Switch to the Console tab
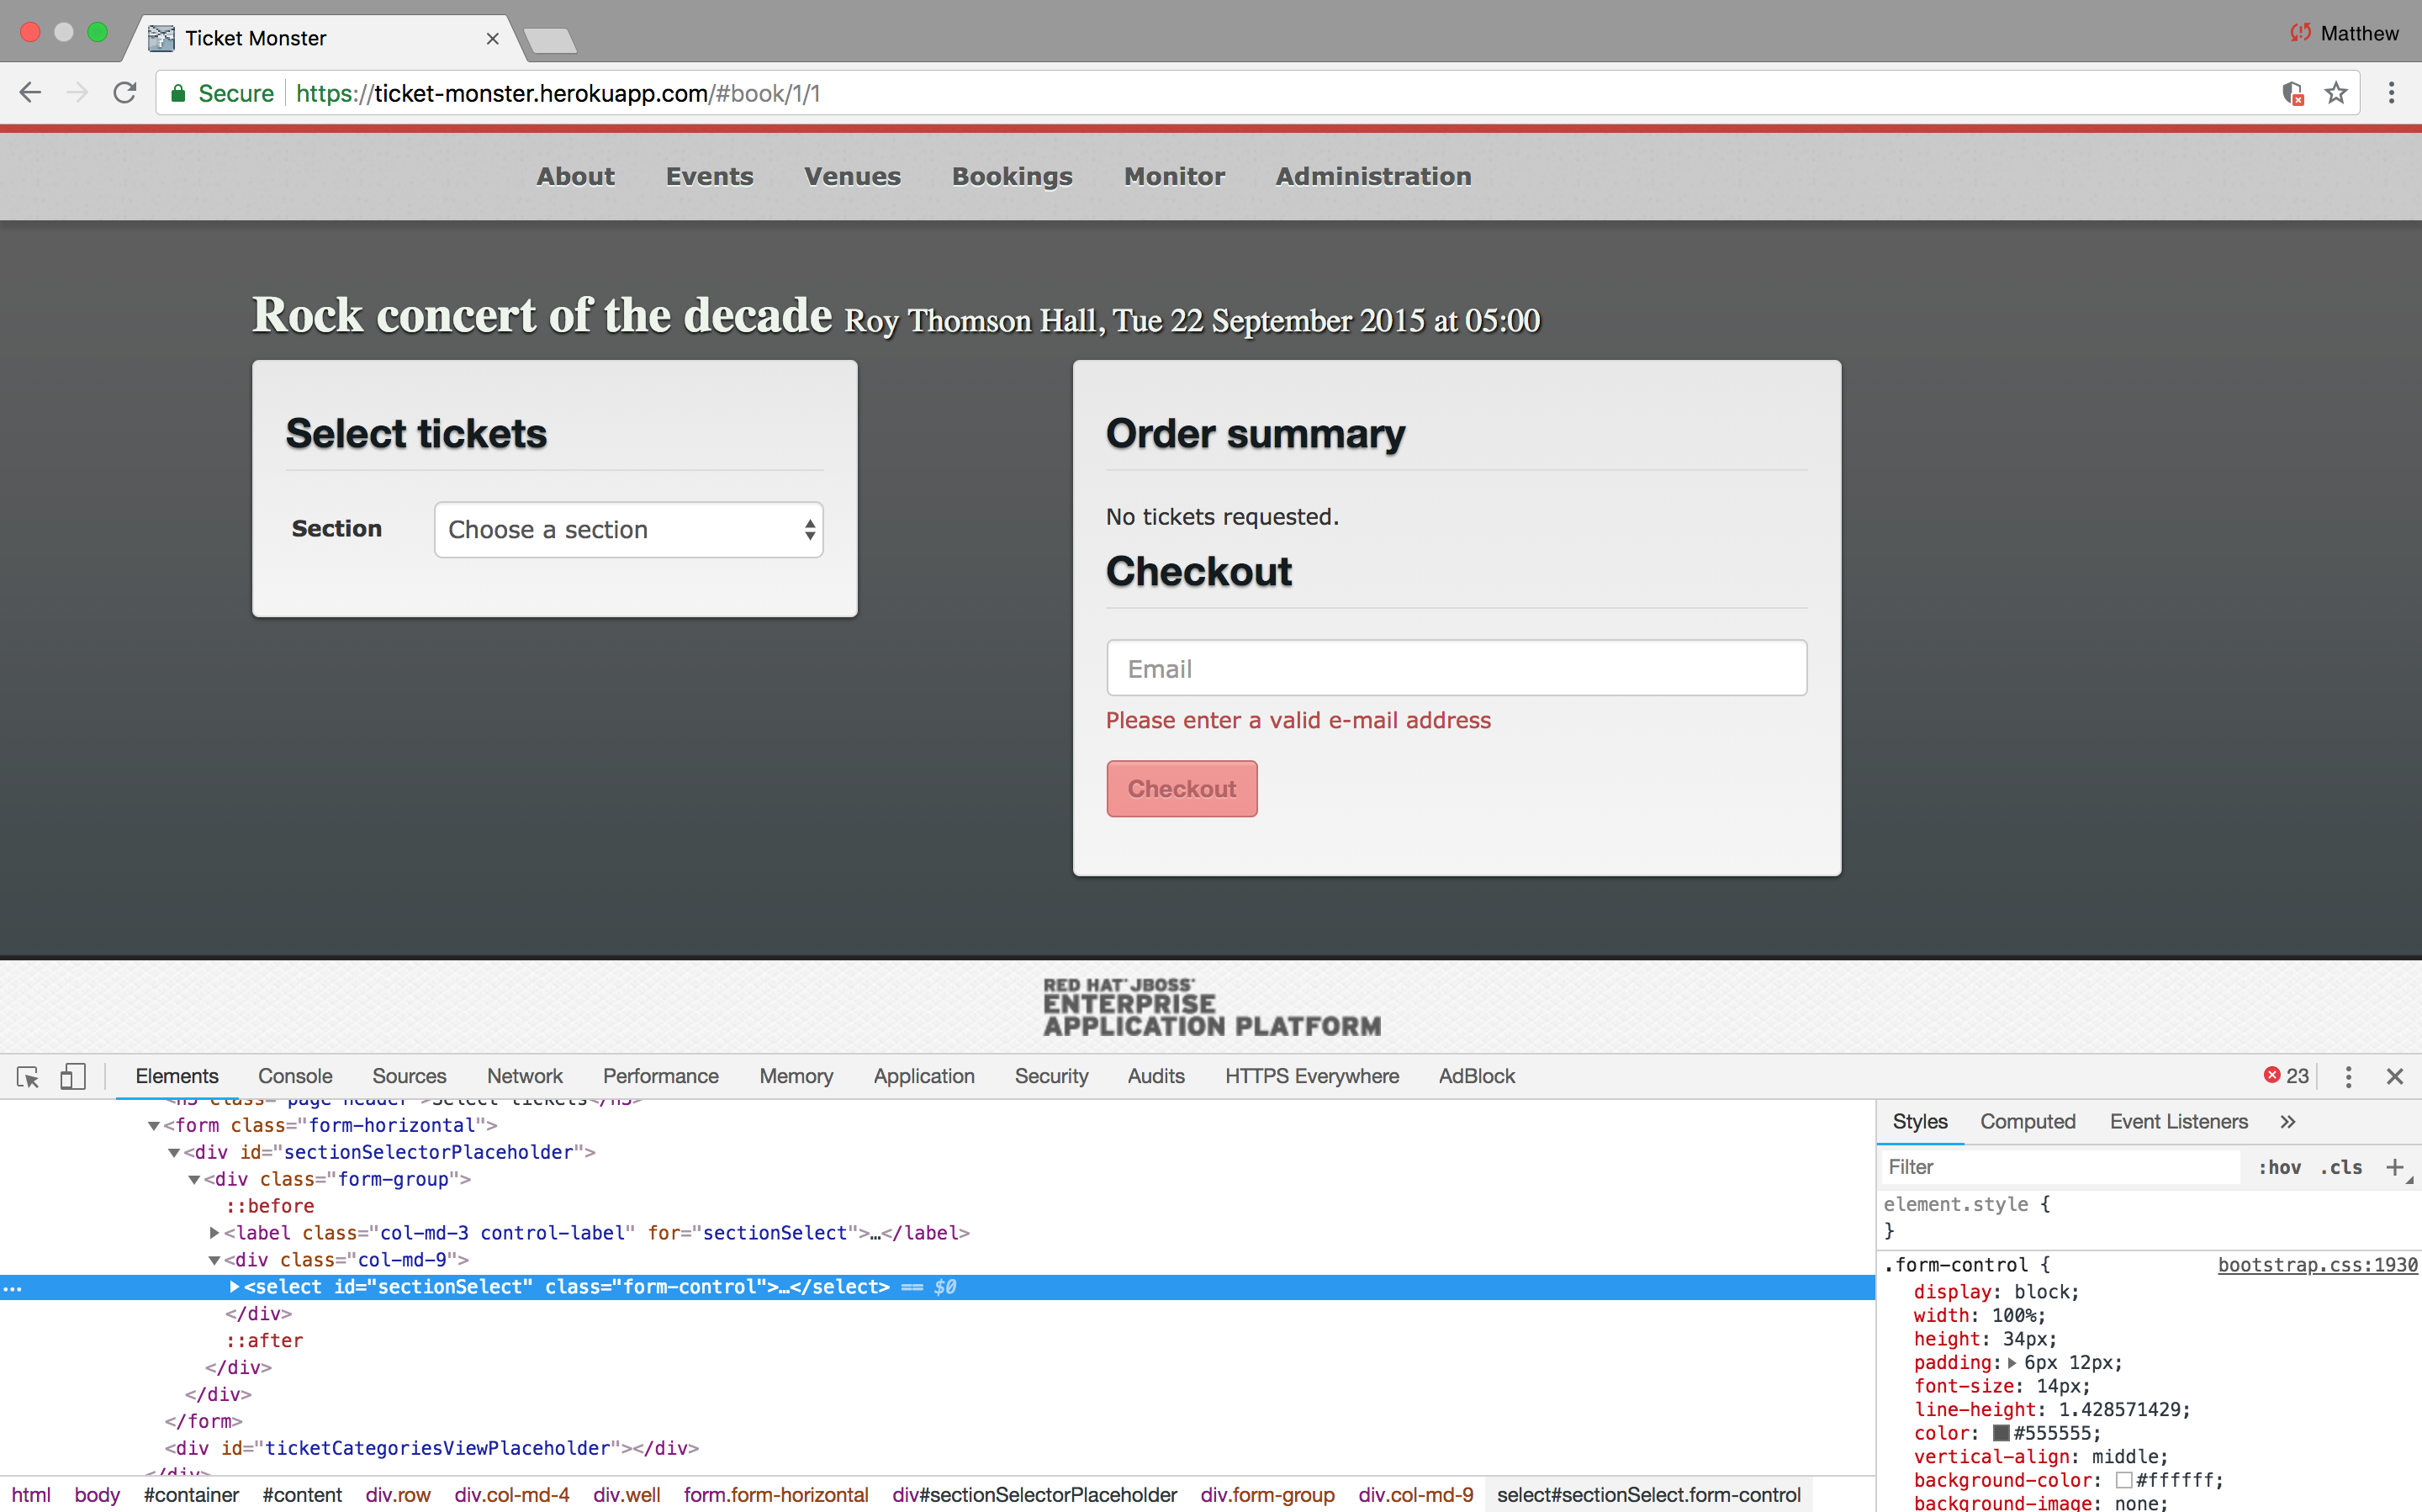The width and height of the screenshot is (2422, 1512). (x=295, y=1076)
